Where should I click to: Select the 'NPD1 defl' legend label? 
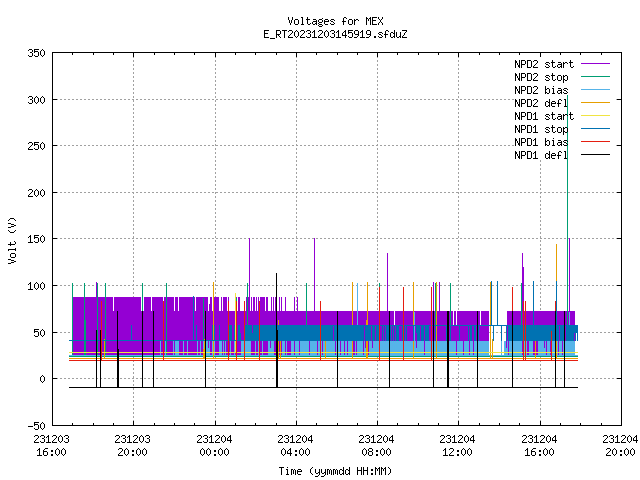point(541,155)
